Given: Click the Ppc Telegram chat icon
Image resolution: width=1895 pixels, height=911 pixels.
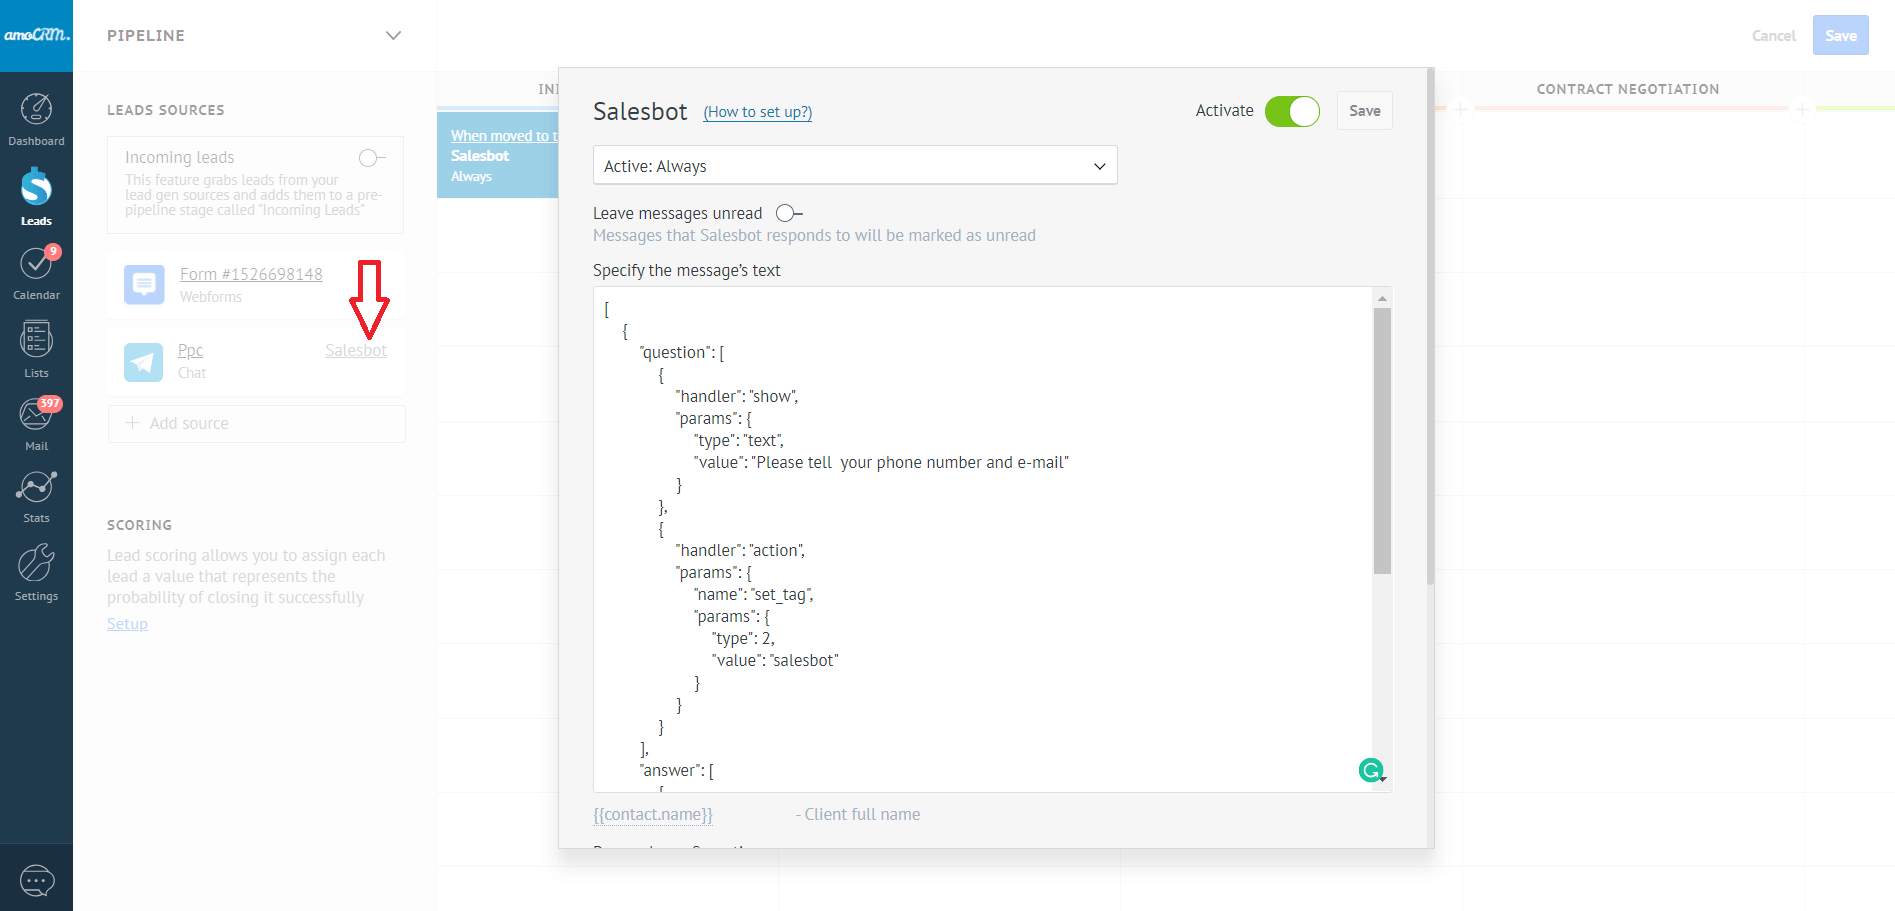Looking at the screenshot, I should click(144, 361).
